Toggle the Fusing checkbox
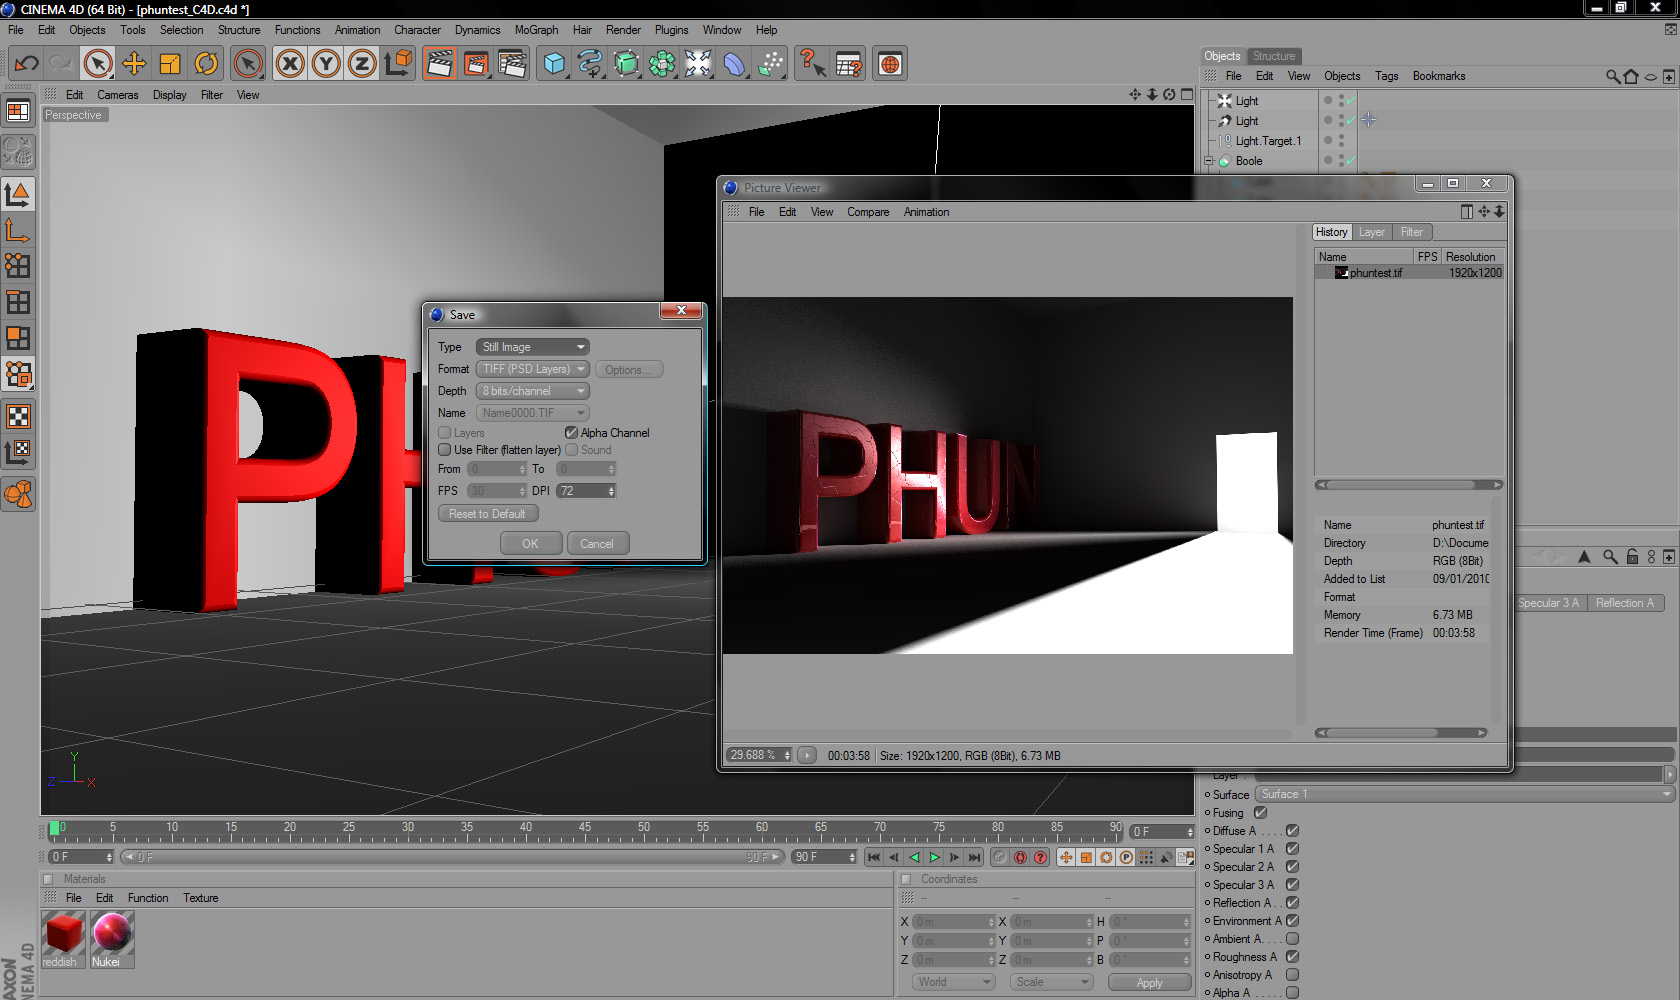Image resolution: width=1680 pixels, height=1000 pixels. 1260,813
